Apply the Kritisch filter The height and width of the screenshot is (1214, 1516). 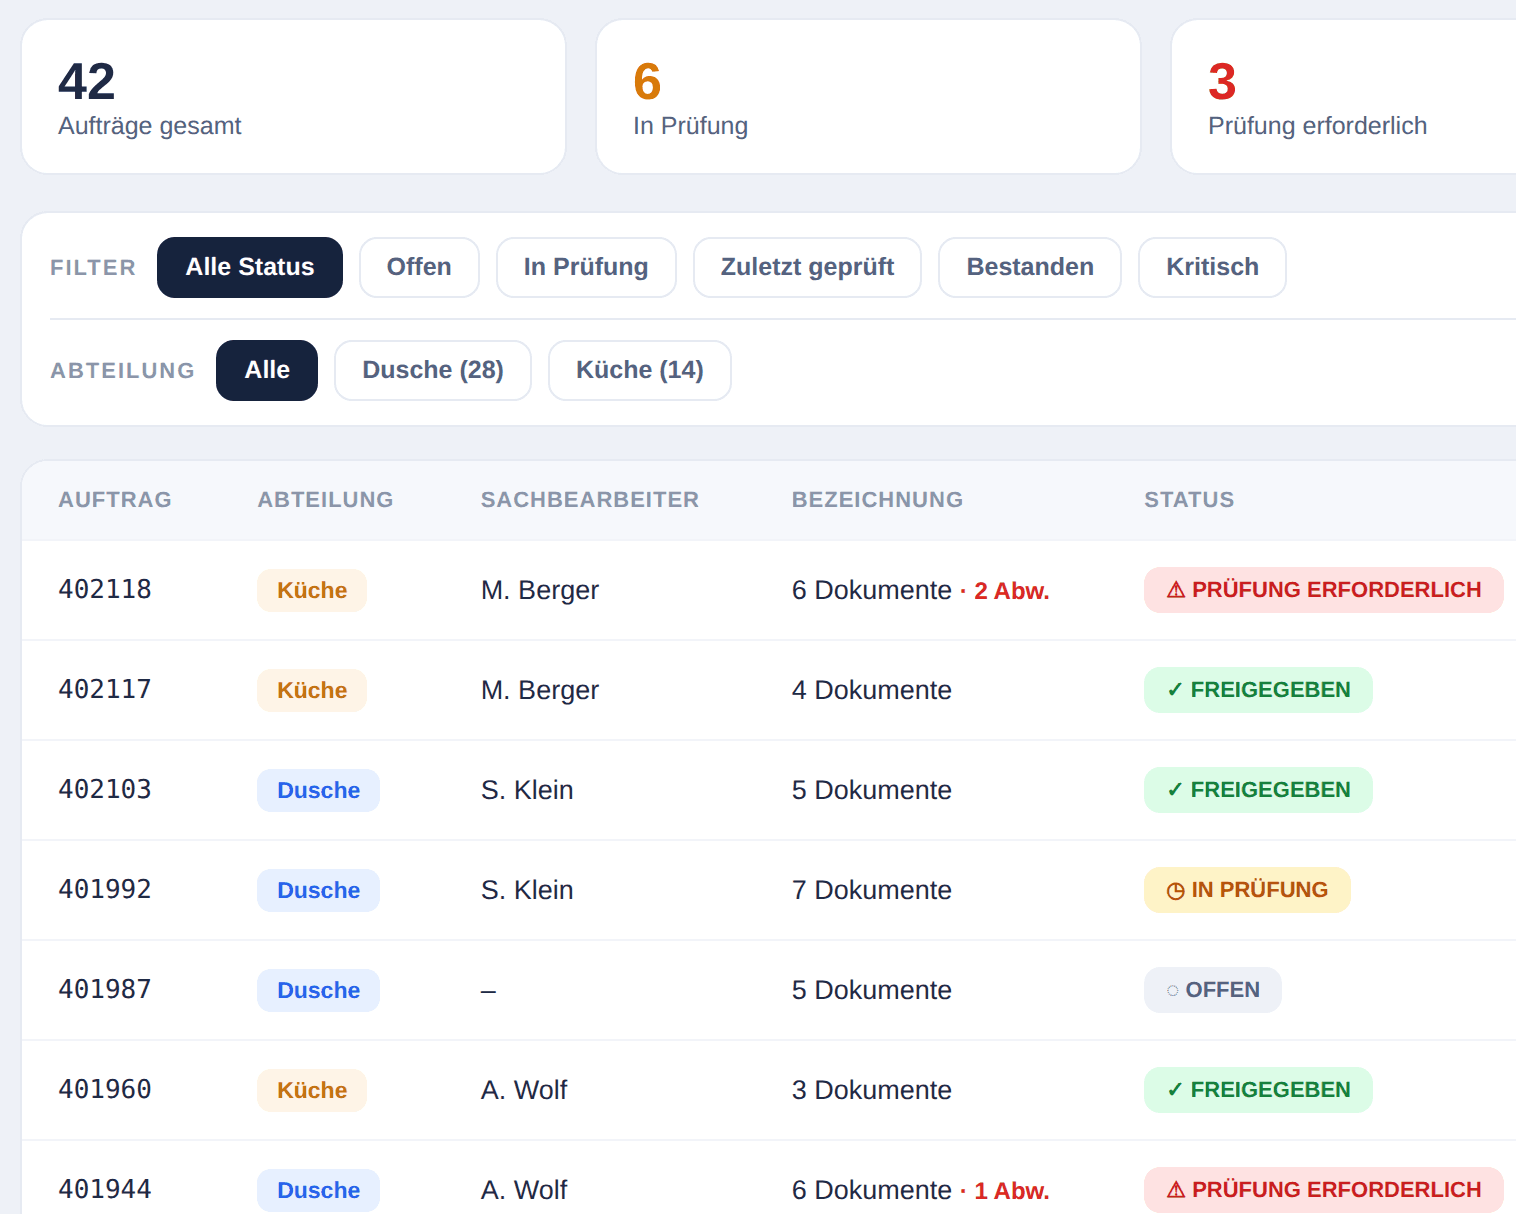(1212, 267)
